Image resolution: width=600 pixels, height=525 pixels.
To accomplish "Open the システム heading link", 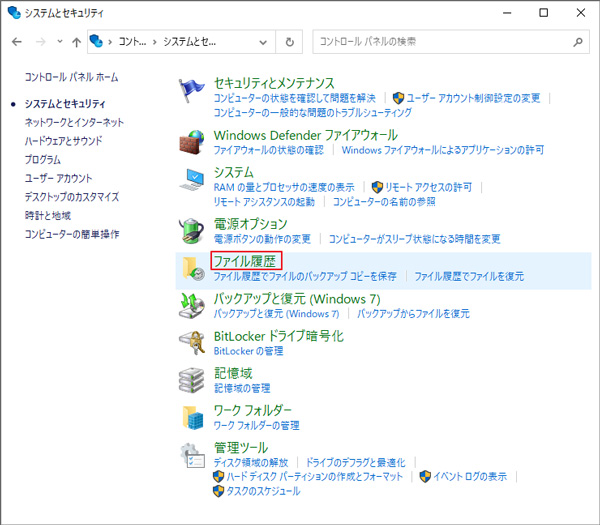I will click(x=234, y=172).
